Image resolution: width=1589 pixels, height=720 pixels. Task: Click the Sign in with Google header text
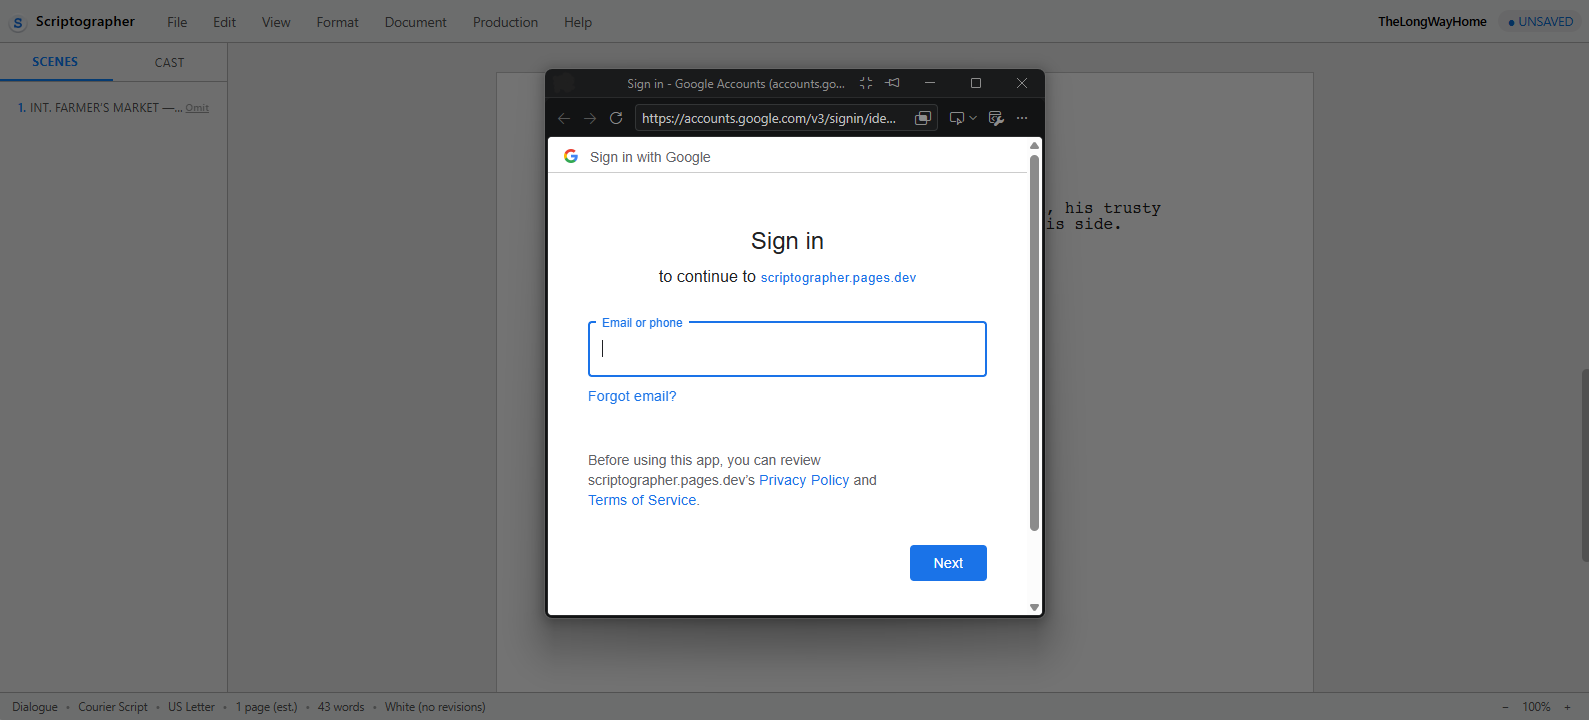(650, 157)
